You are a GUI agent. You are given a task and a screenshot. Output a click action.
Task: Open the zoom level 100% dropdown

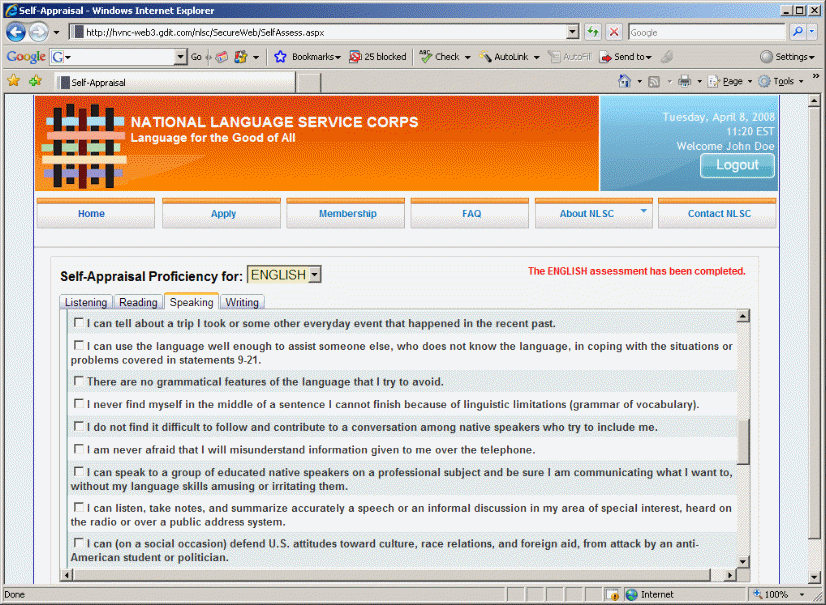tap(802, 594)
